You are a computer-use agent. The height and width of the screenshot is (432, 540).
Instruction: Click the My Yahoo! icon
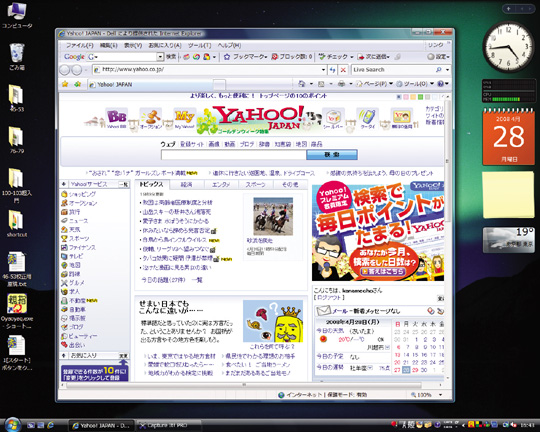185,118
